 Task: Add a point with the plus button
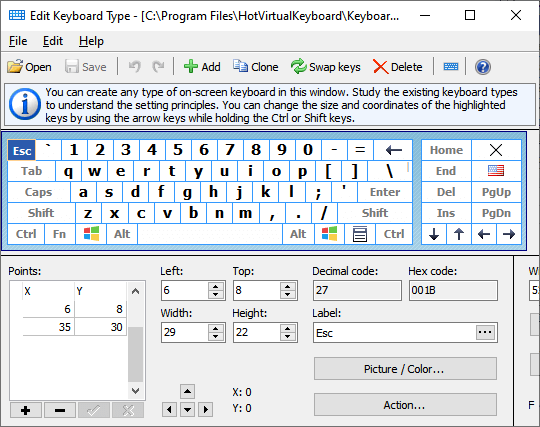(x=25, y=410)
